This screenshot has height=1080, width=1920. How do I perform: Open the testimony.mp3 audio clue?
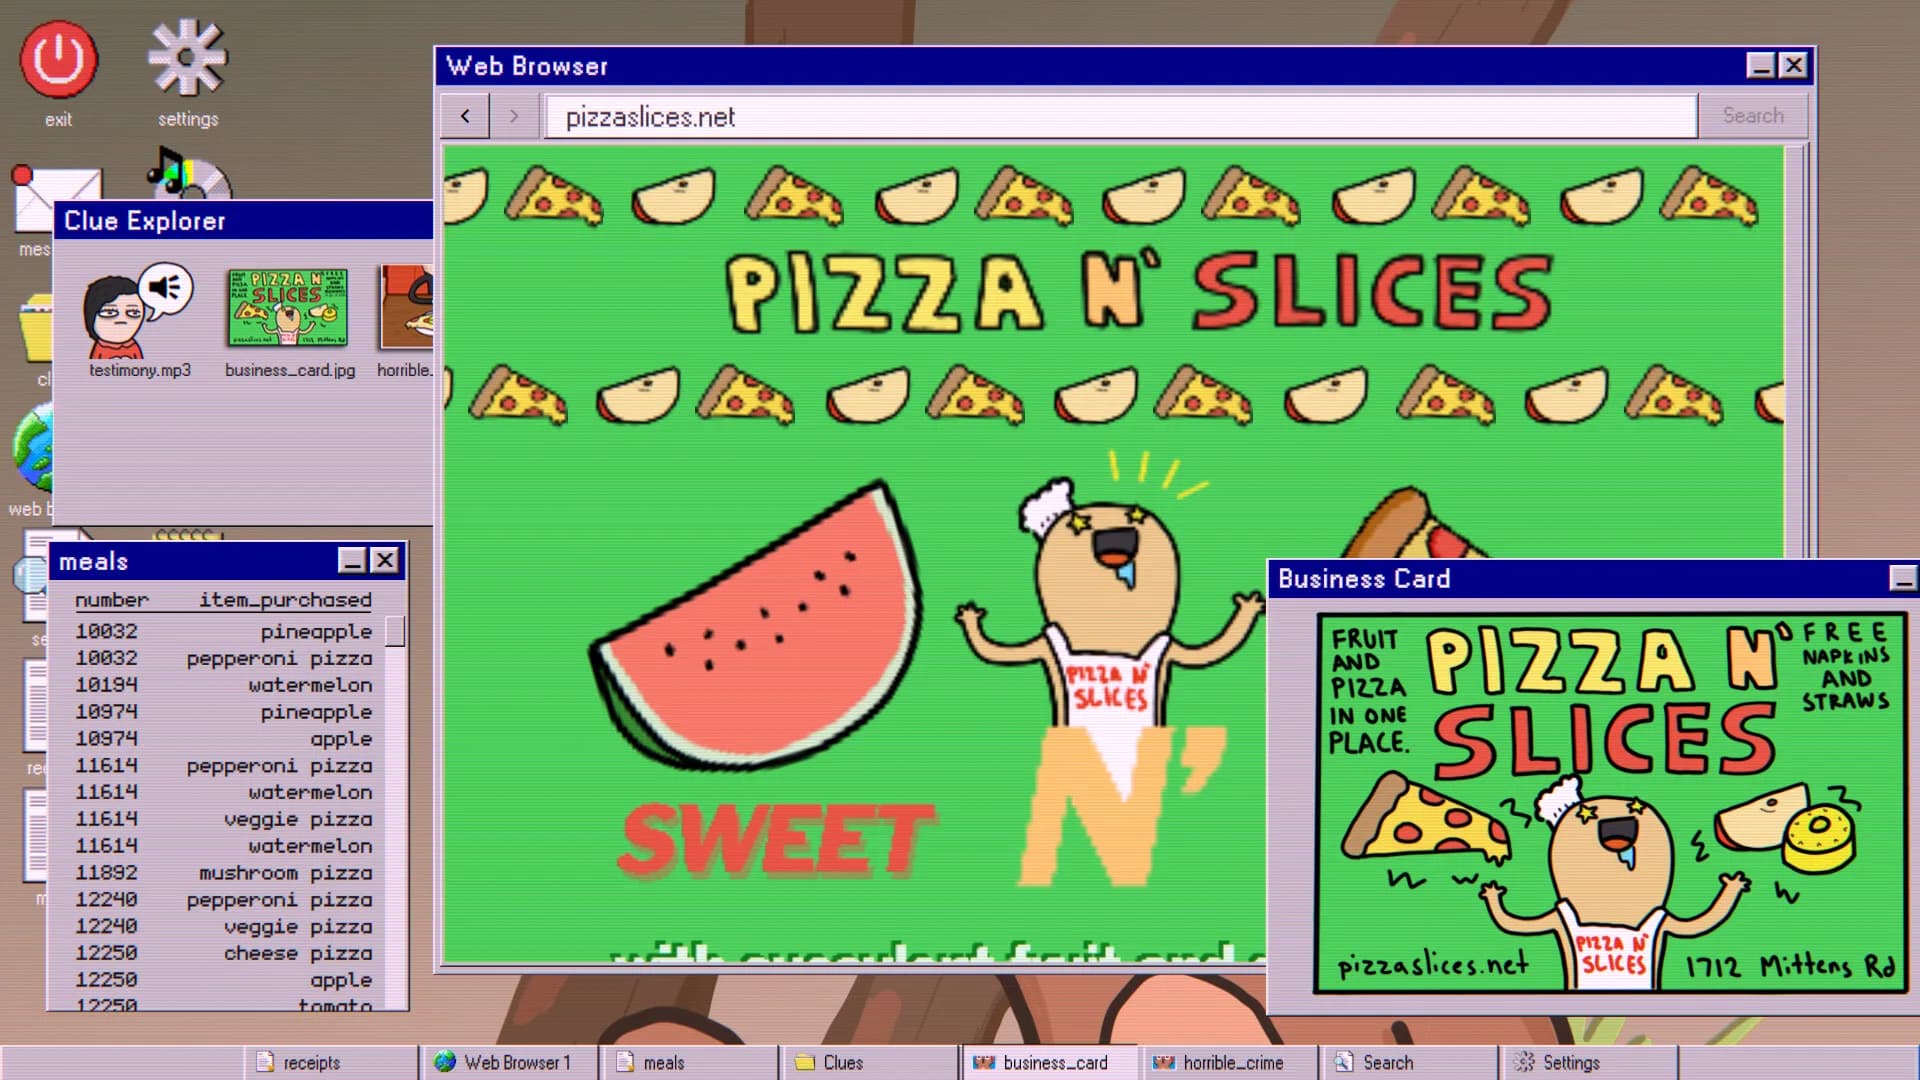pyautogui.click(x=139, y=312)
